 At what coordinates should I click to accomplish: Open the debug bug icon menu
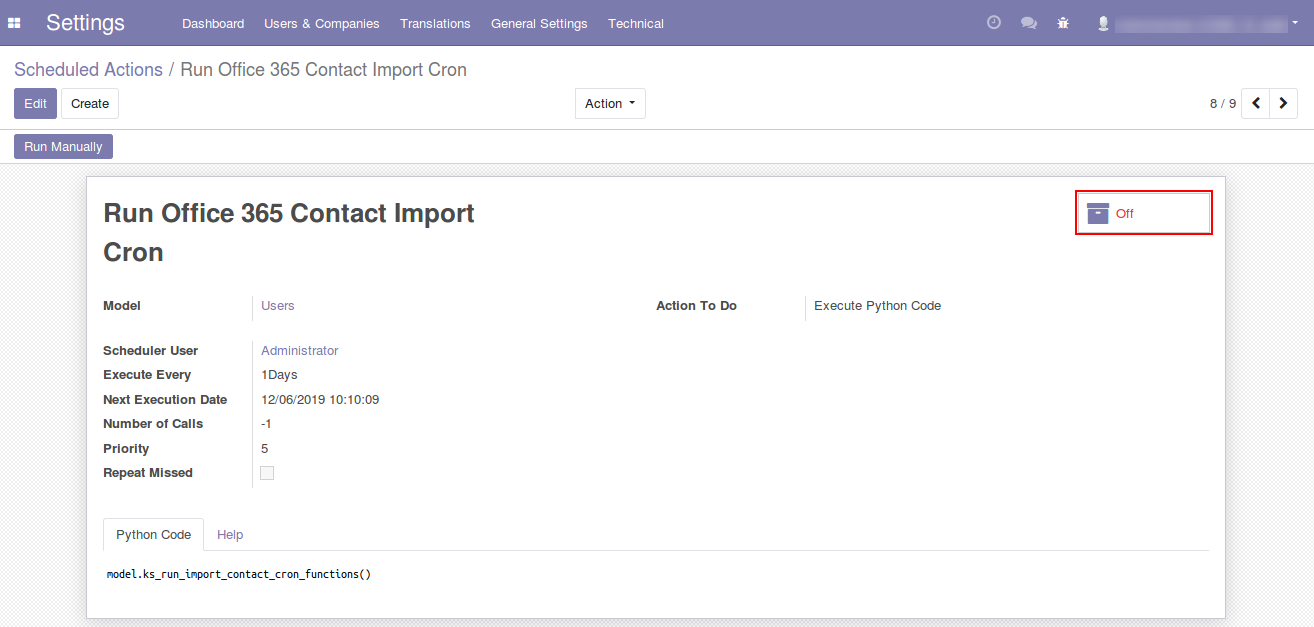point(1063,23)
